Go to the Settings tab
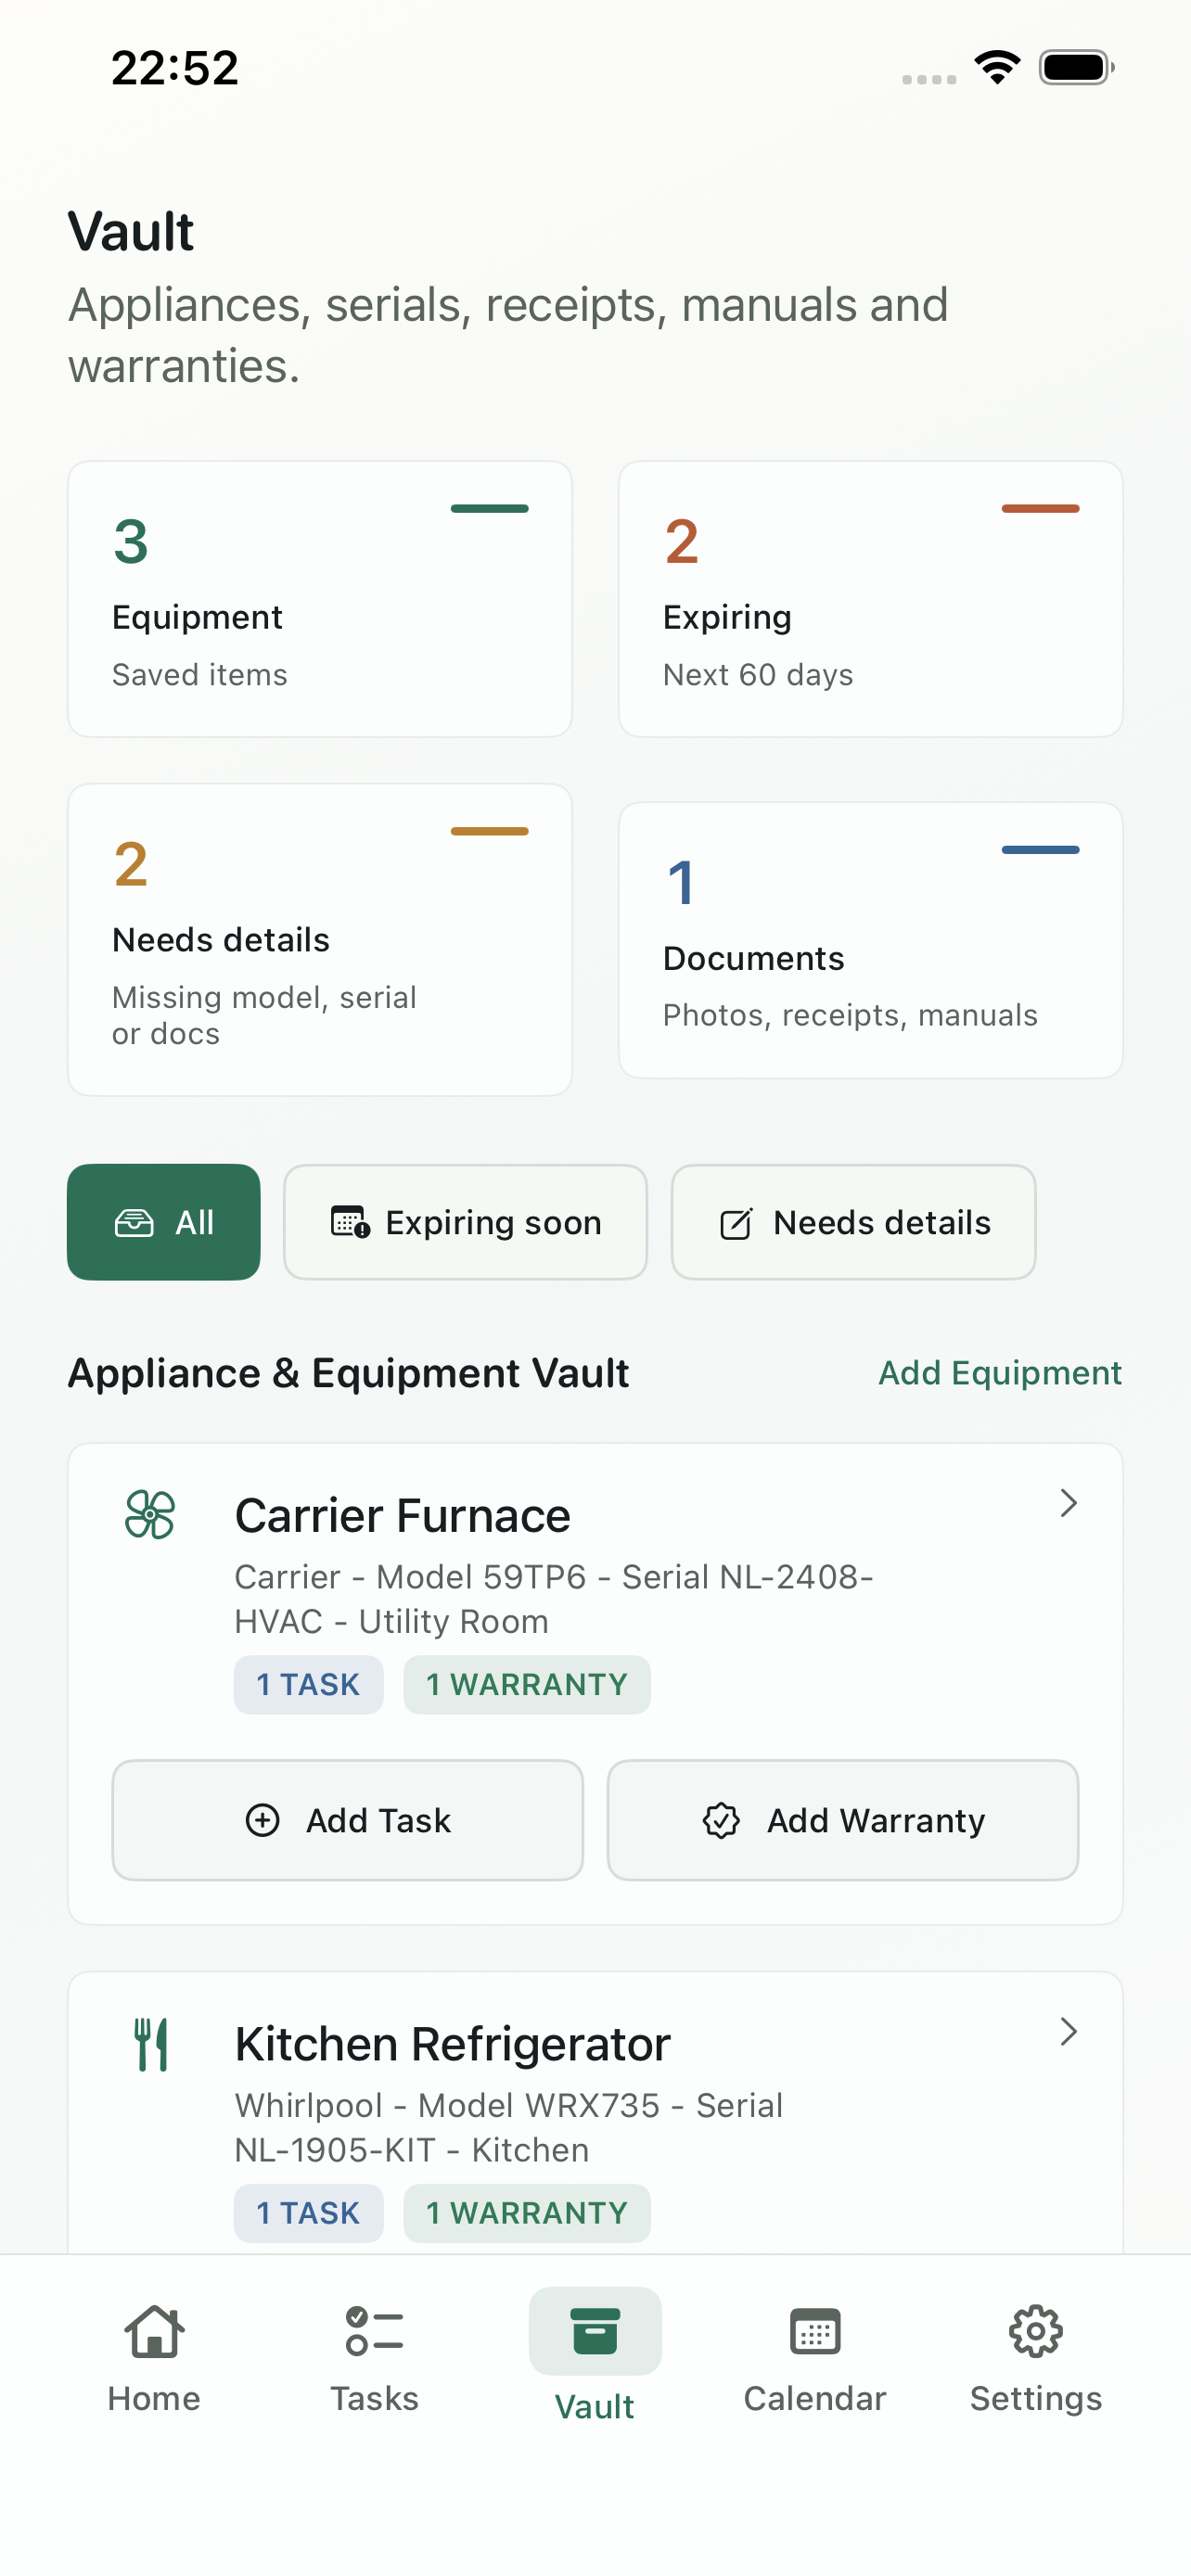This screenshot has height=2576, width=1191. [1036, 2360]
